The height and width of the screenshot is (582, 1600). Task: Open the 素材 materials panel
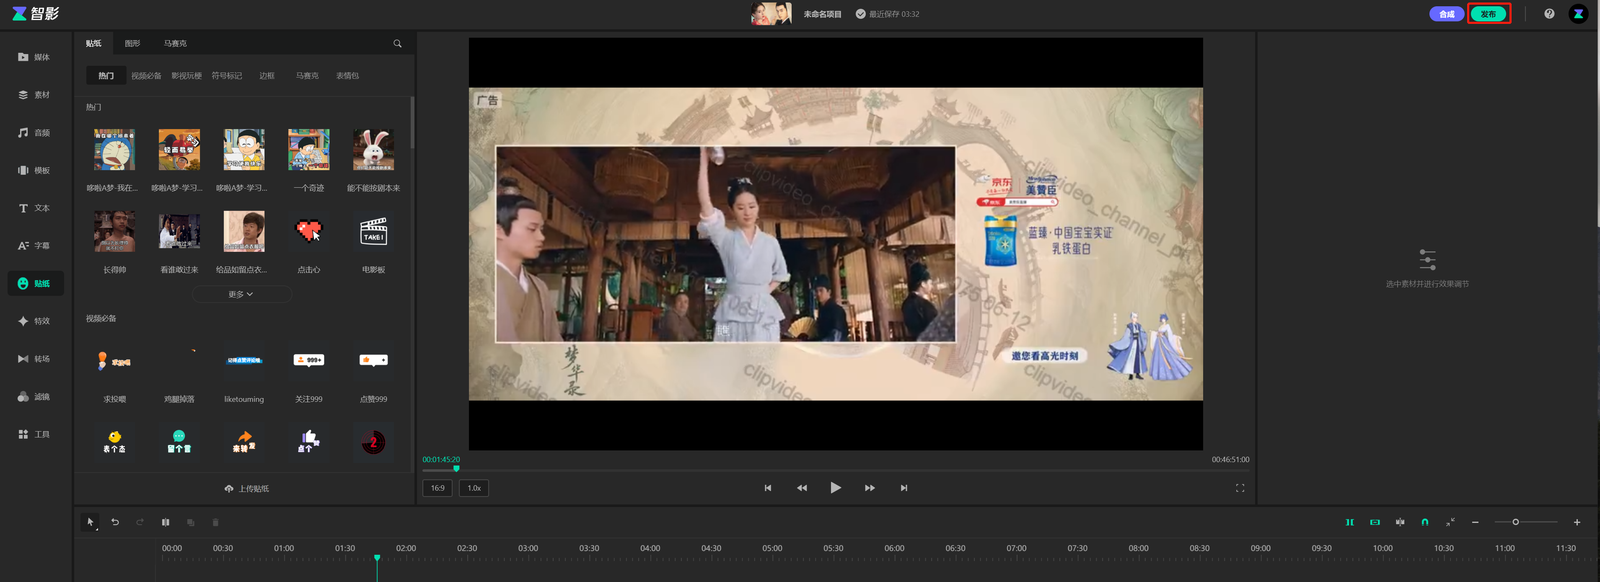(34, 95)
